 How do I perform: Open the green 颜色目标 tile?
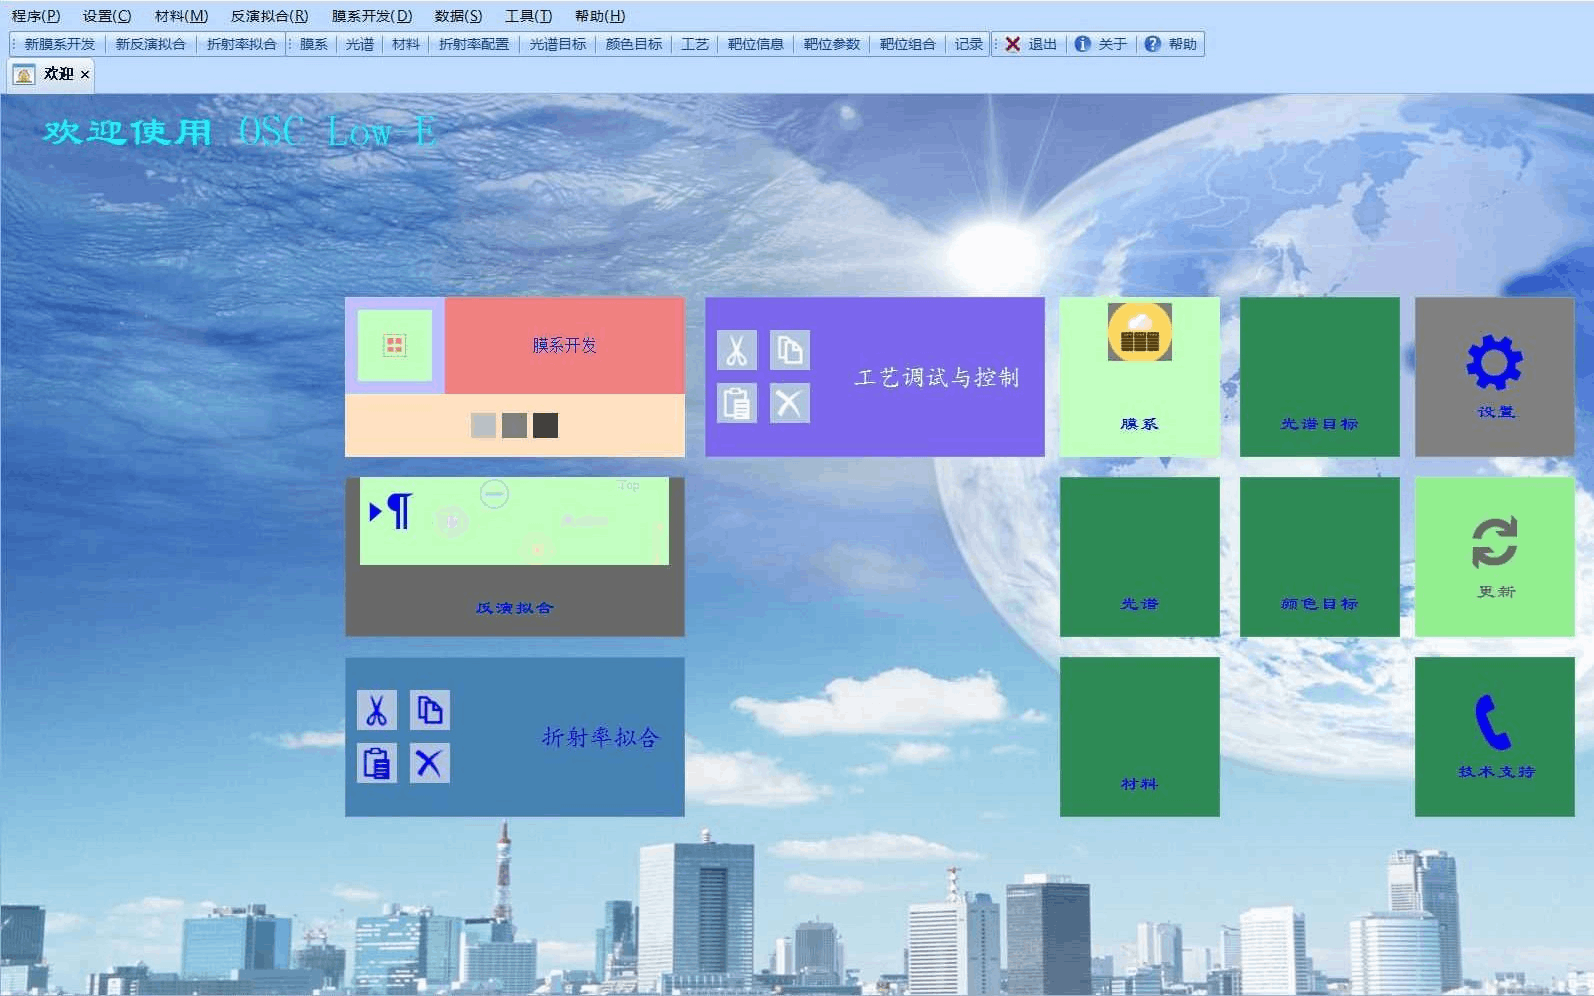1319,557
